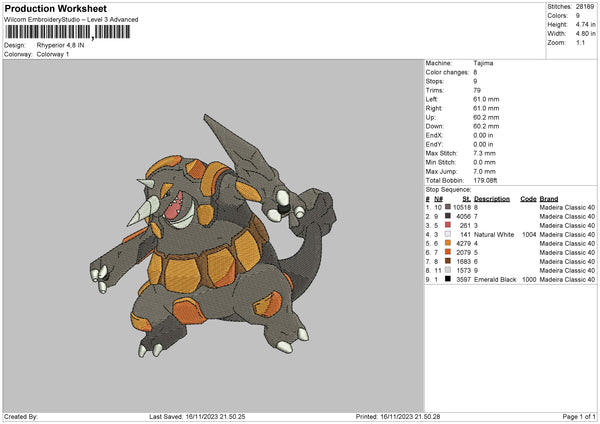Select the Emerald Black color swatch

point(449,279)
